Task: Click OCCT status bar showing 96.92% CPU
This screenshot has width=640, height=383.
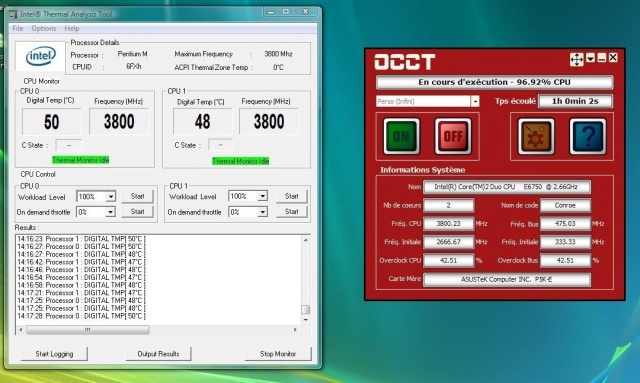Action: [494, 82]
